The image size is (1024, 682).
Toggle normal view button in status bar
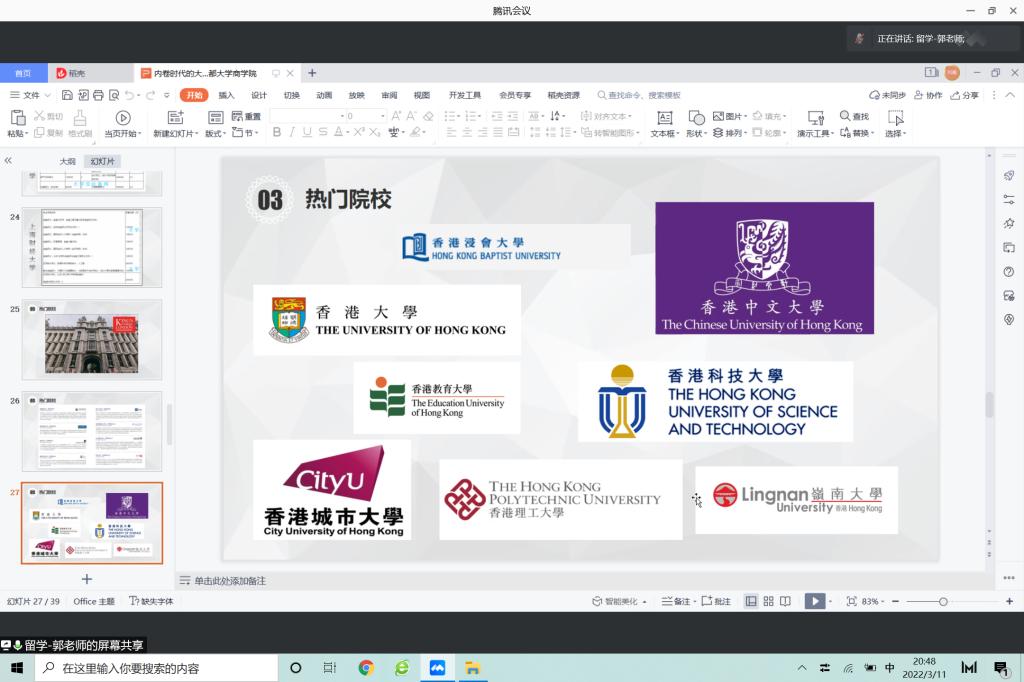coord(752,601)
